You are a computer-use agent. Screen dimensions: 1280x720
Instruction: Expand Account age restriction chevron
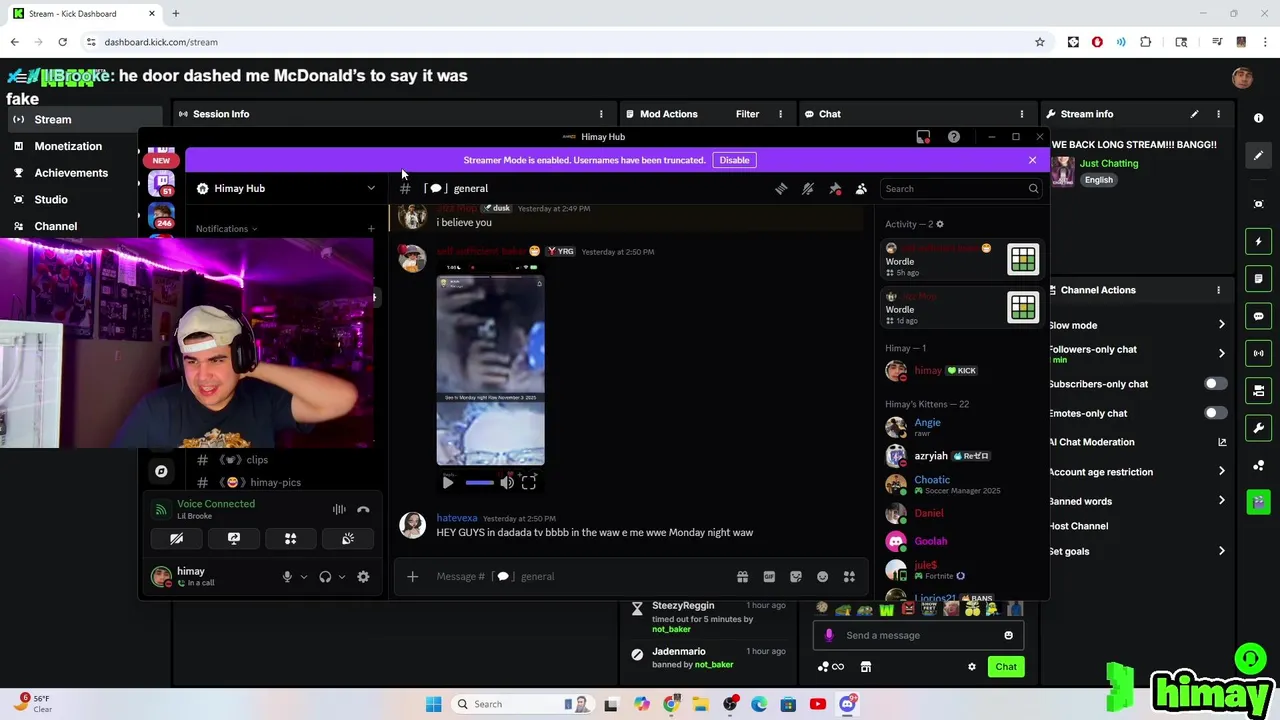[x=1221, y=472]
